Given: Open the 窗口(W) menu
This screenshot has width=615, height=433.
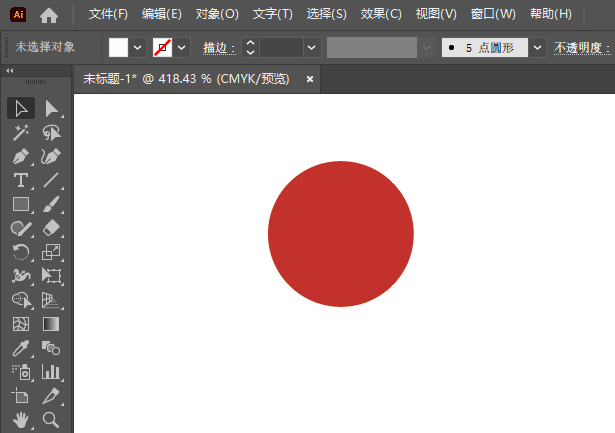Looking at the screenshot, I should click(x=493, y=14).
